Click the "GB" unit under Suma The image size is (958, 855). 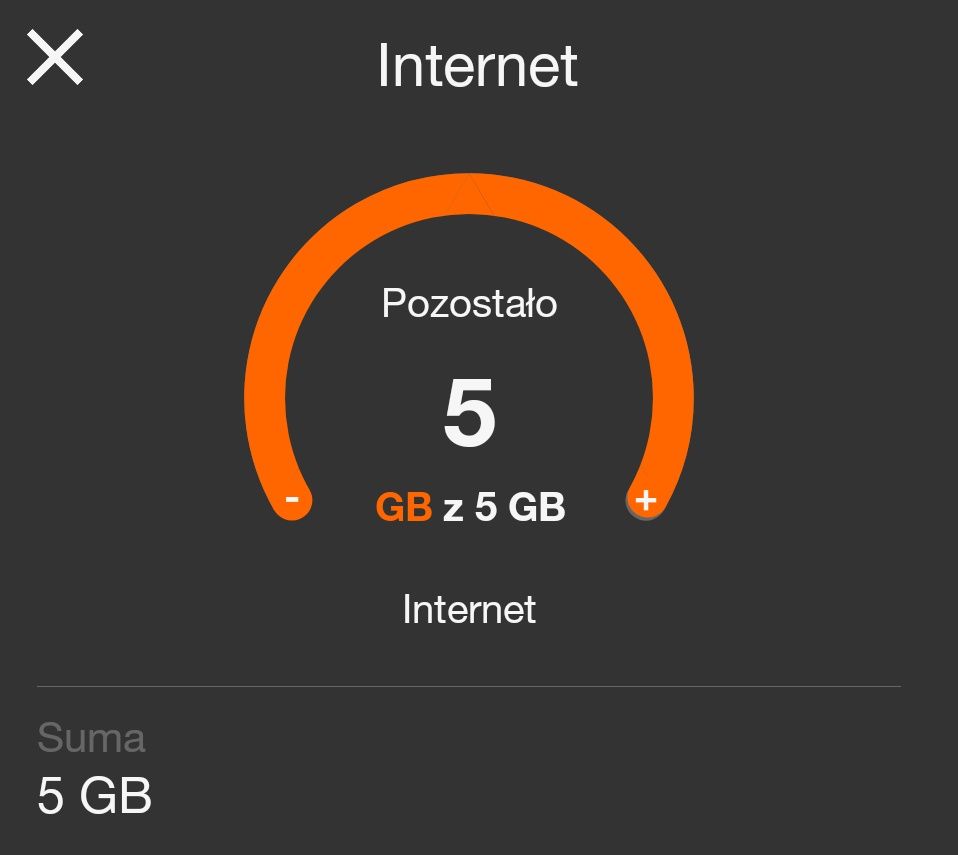(x=115, y=796)
